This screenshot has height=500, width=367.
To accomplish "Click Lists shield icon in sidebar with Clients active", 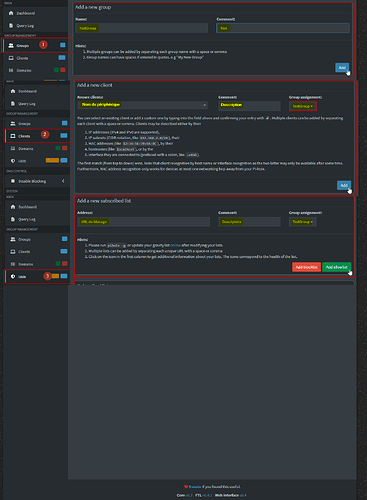I will point(13,161).
